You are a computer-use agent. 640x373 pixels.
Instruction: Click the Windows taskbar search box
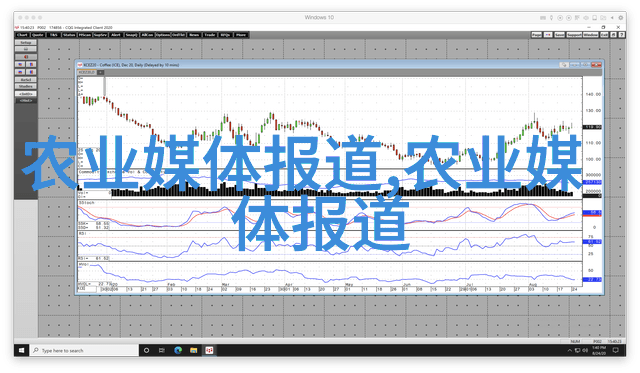point(84,350)
